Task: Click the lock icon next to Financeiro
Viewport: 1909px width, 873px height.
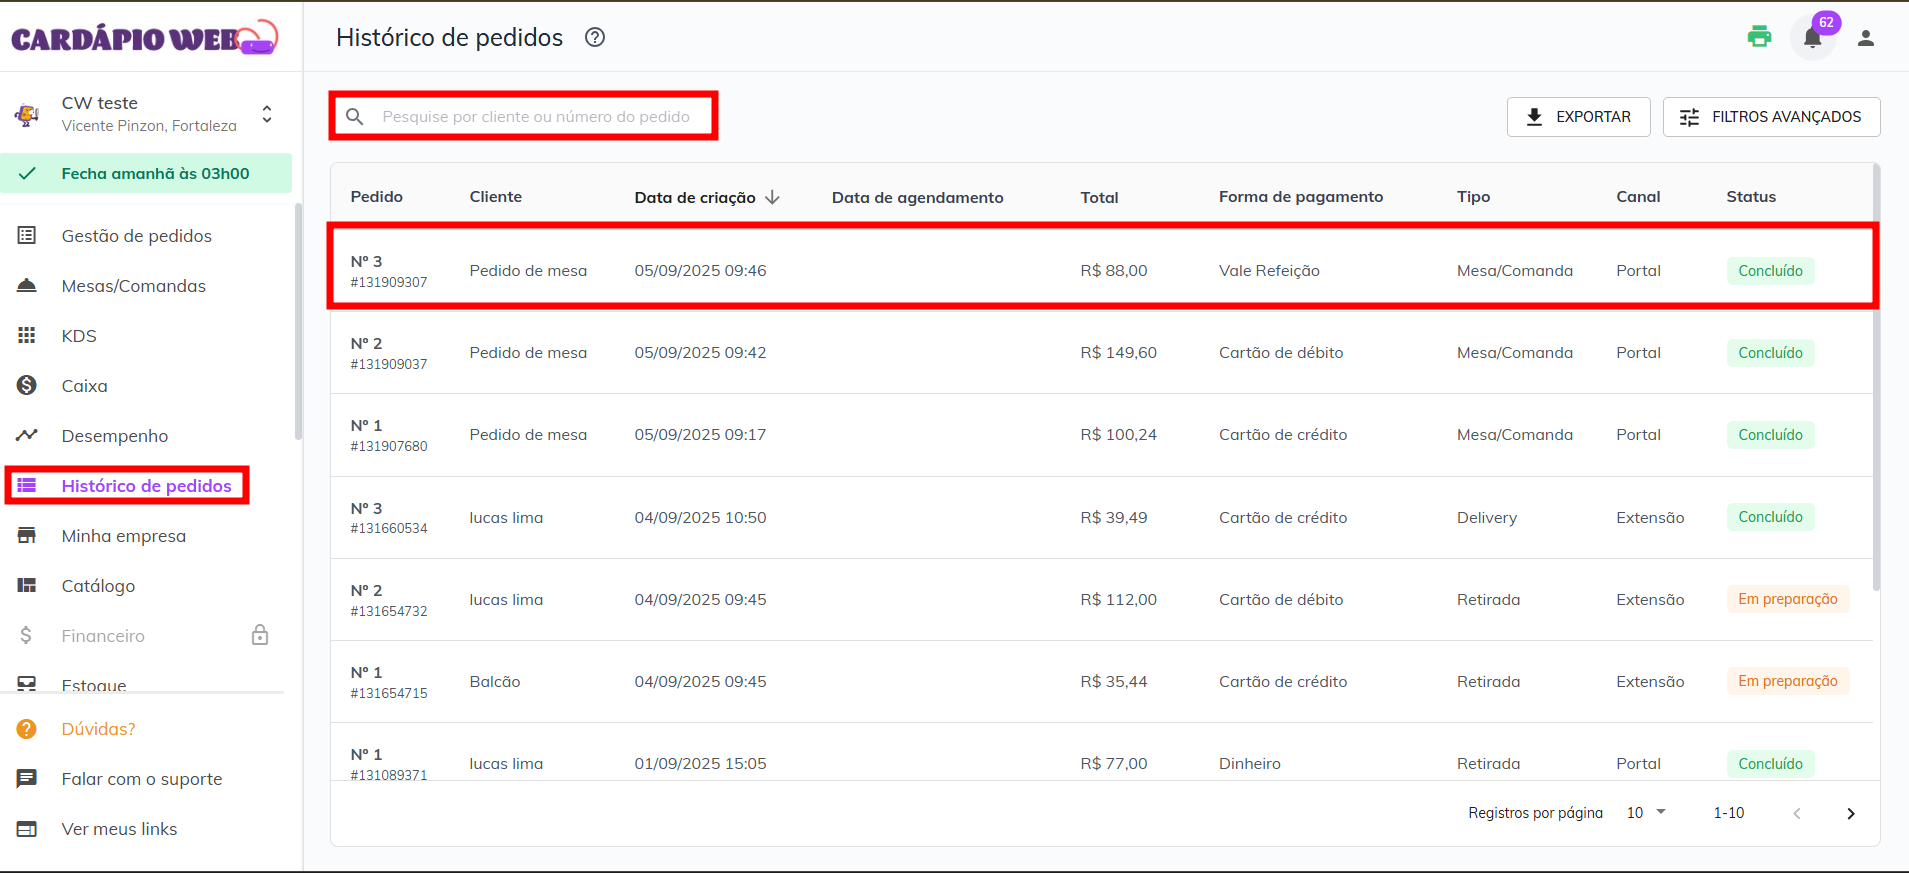Action: click(x=260, y=635)
